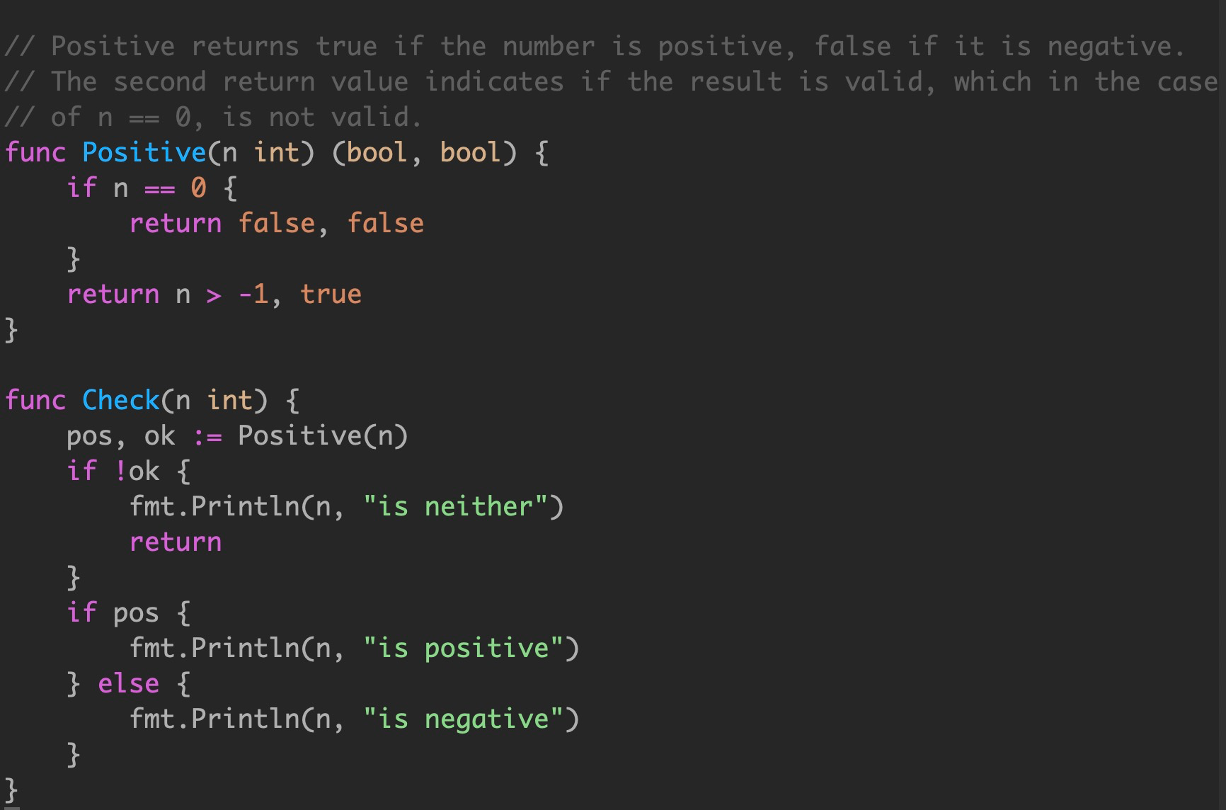Click the closing brace of the Positive function
Viewport: 1226px width, 810px height.
click(x=12, y=330)
